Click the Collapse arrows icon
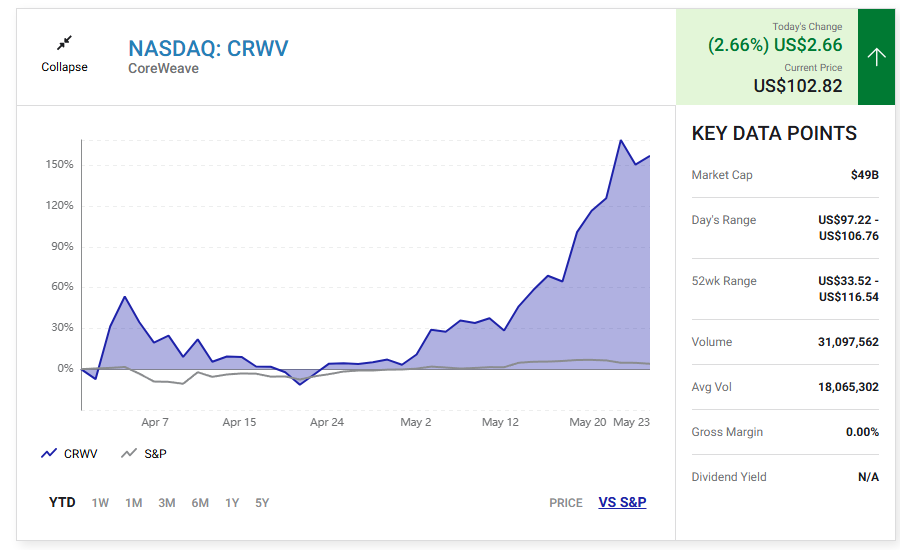Viewport: 900px width, 550px height. 64,42
